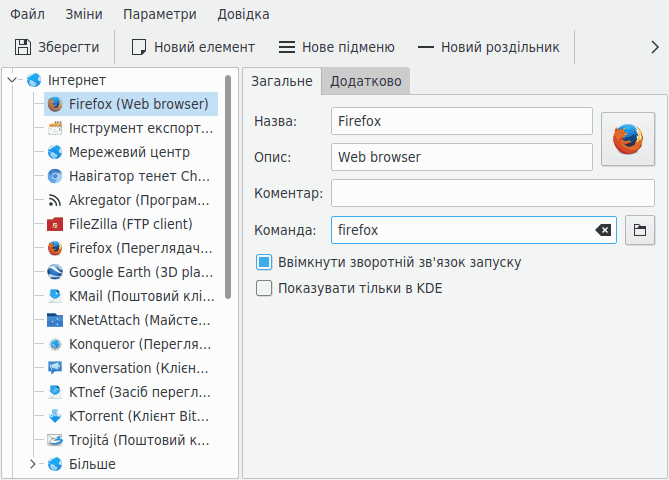Viewport: 669px width, 480px height.
Task: Switch to the Додатково tab
Action: point(366,81)
